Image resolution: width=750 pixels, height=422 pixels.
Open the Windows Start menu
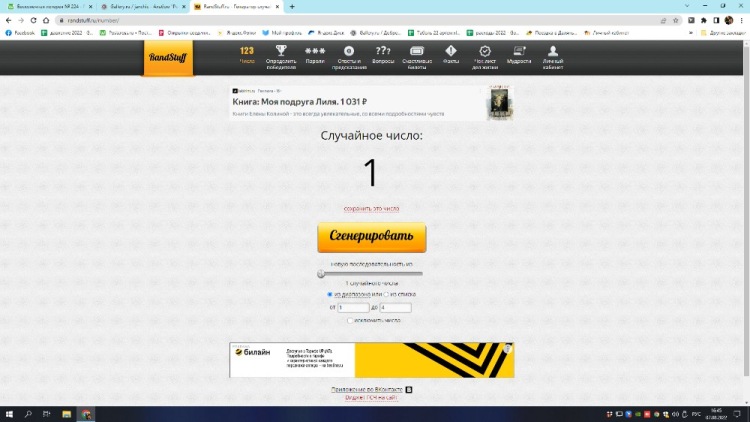(x=10, y=413)
